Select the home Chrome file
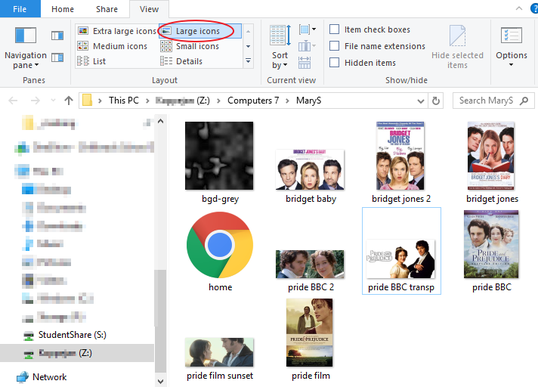The width and height of the screenshot is (538, 387). pyautogui.click(x=220, y=251)
